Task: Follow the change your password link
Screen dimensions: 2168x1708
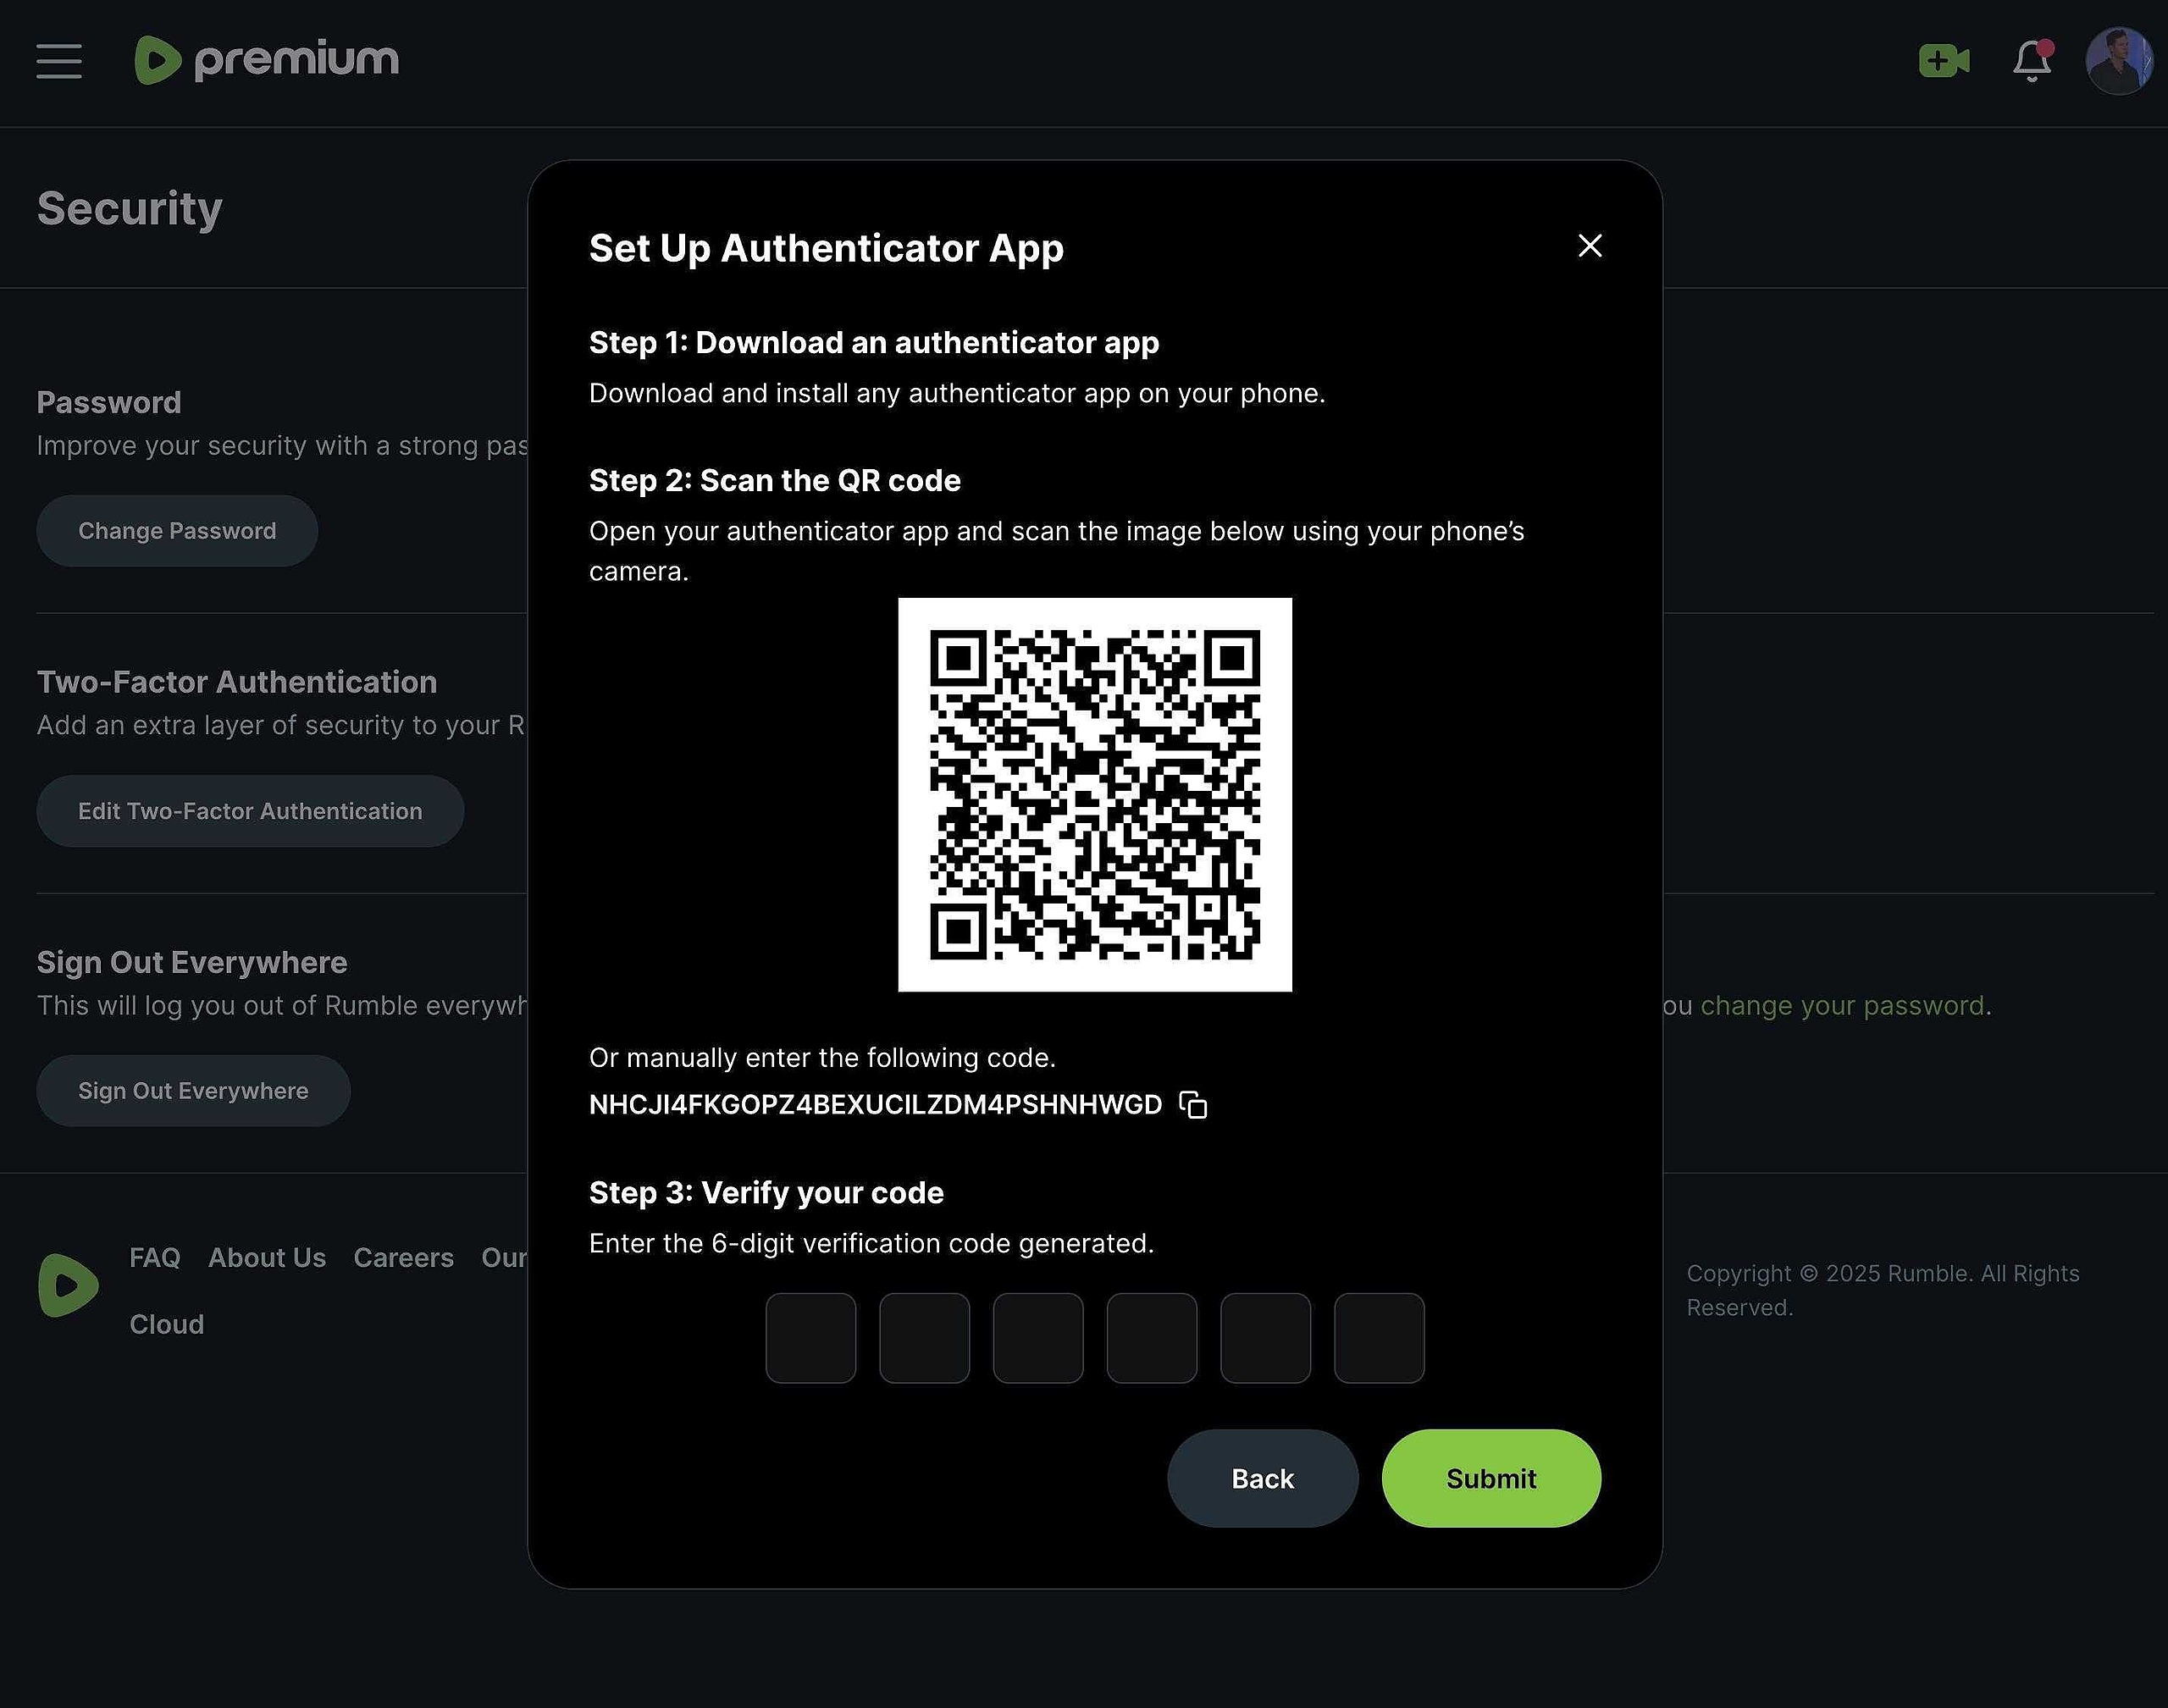Action: [x=1842, y=1005]
